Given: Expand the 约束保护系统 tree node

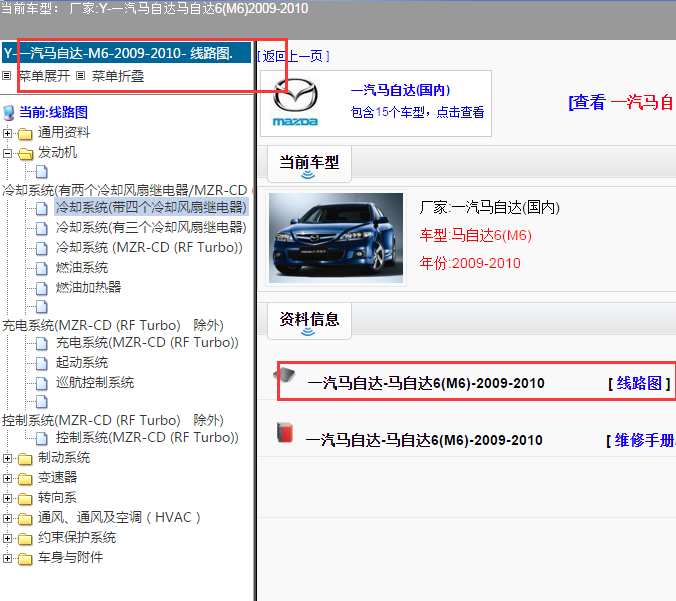Looking at the screenshot, I should pos(7,538).
